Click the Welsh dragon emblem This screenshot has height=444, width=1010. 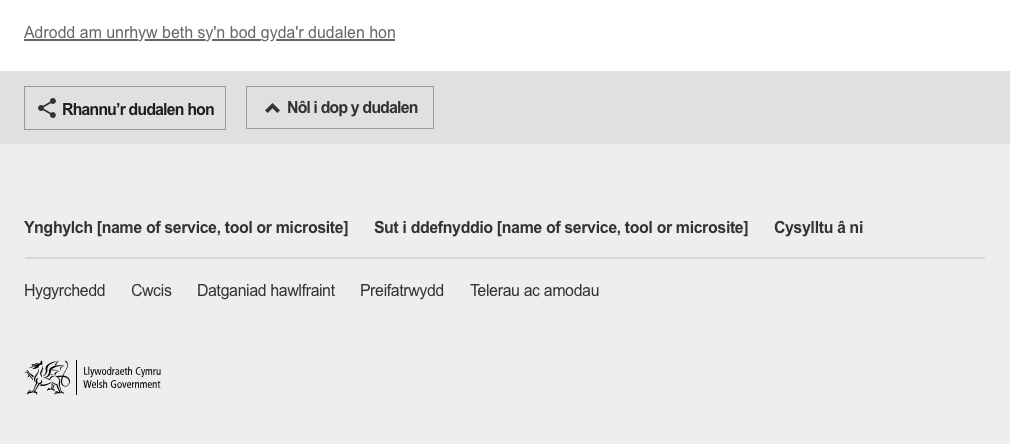pos(47,377)
